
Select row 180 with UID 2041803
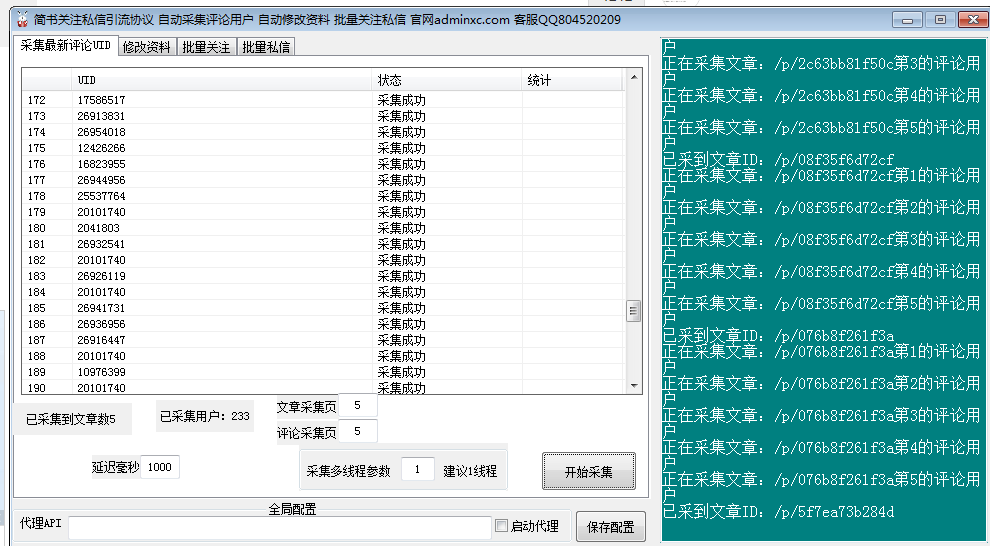pyautogui.click(x=323, y=228)
